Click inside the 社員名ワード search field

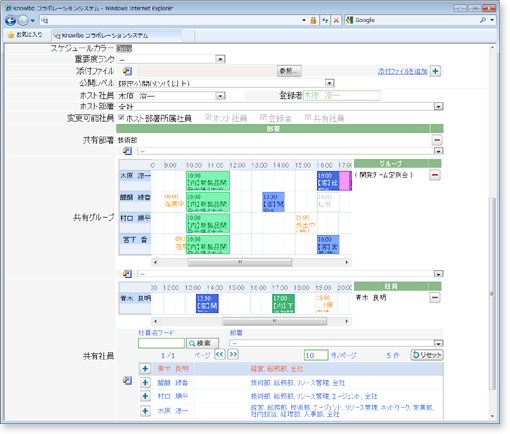click(x=161, y=343)
